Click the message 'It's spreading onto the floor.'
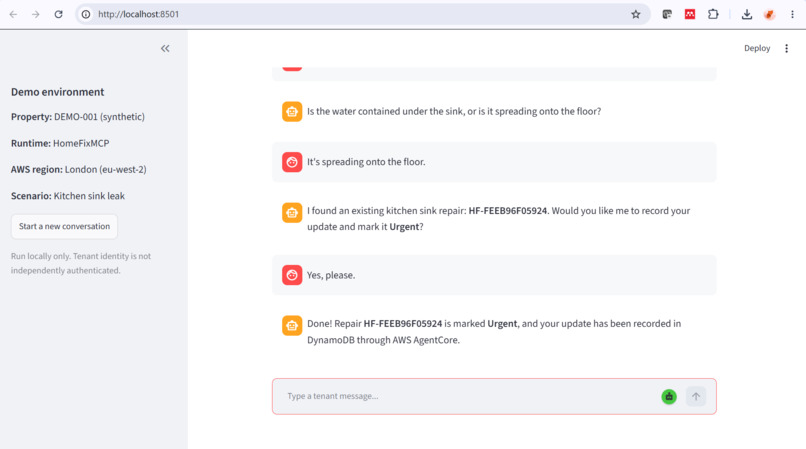Screen dimensions: 806x449 point(366,162)
